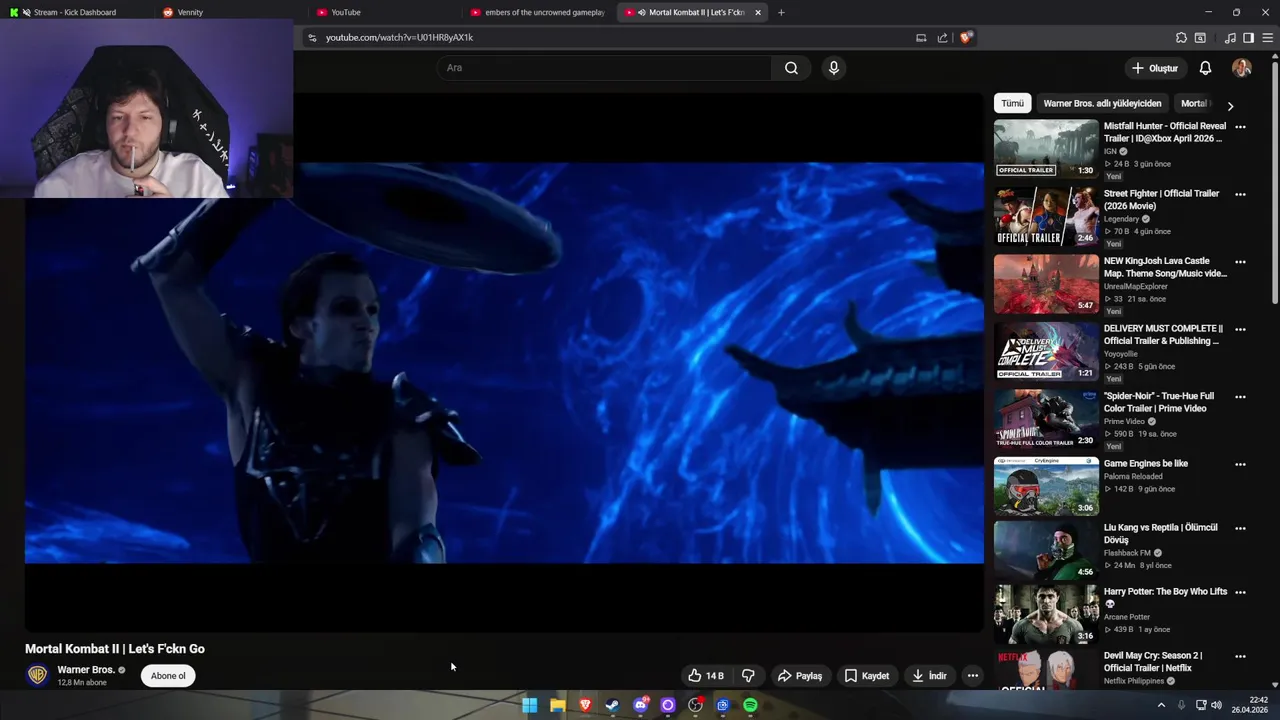Close the Mortal Kombat II tab
1280x720 pixels.
[x=758, y=12]
